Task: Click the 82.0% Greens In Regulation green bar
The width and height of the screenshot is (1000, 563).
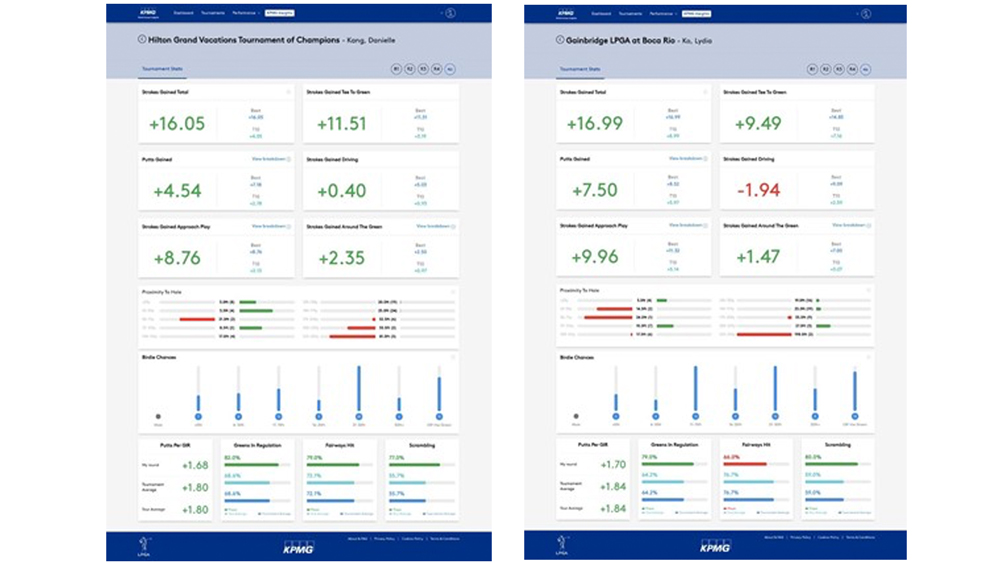Action: (251, 465)
